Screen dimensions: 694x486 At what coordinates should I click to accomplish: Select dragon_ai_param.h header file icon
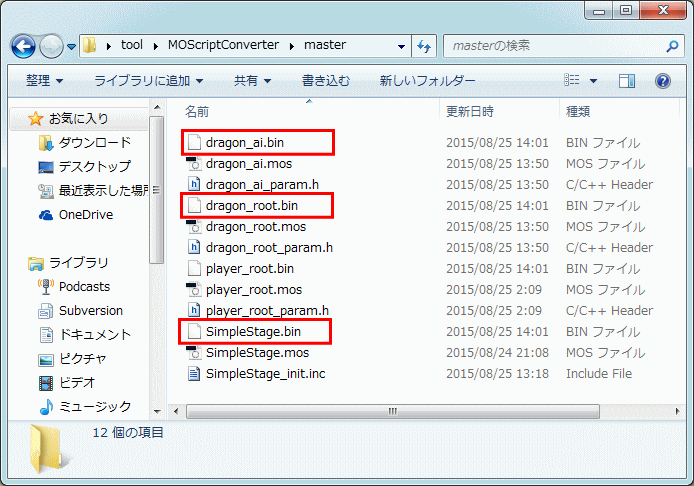[x=194, y=185]
